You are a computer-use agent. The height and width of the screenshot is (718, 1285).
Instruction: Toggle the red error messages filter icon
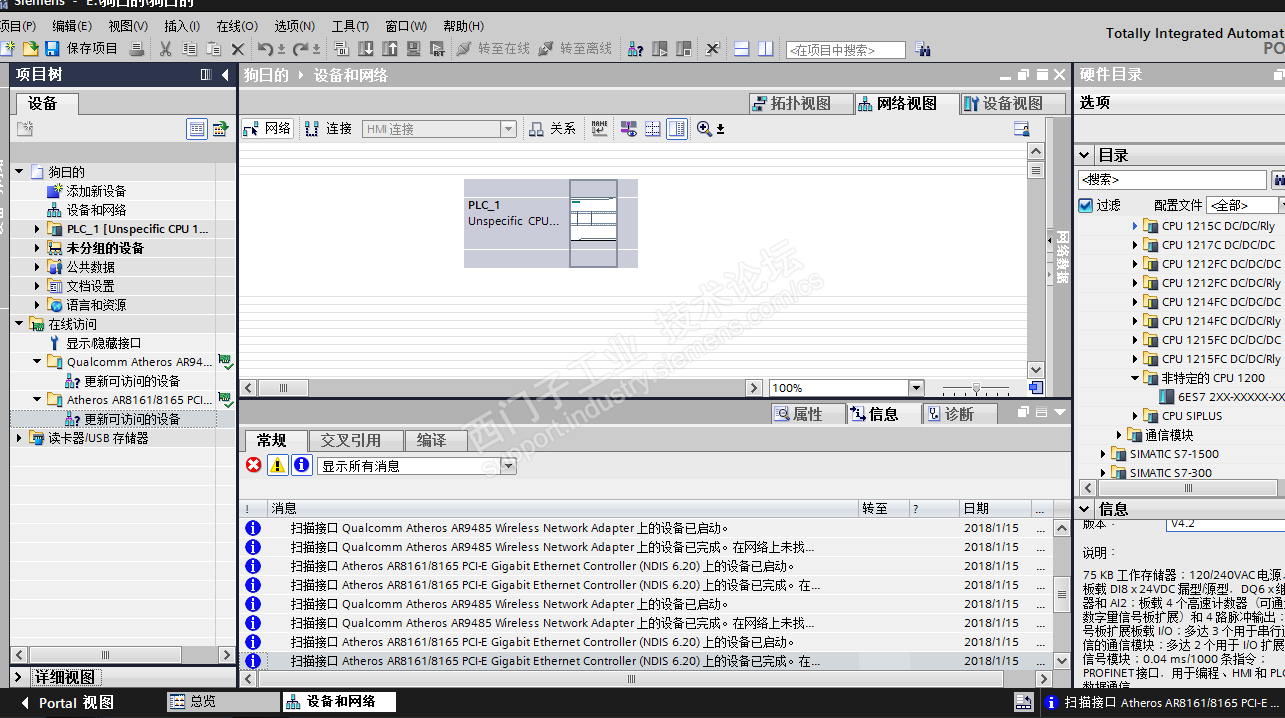pos(254,465)
